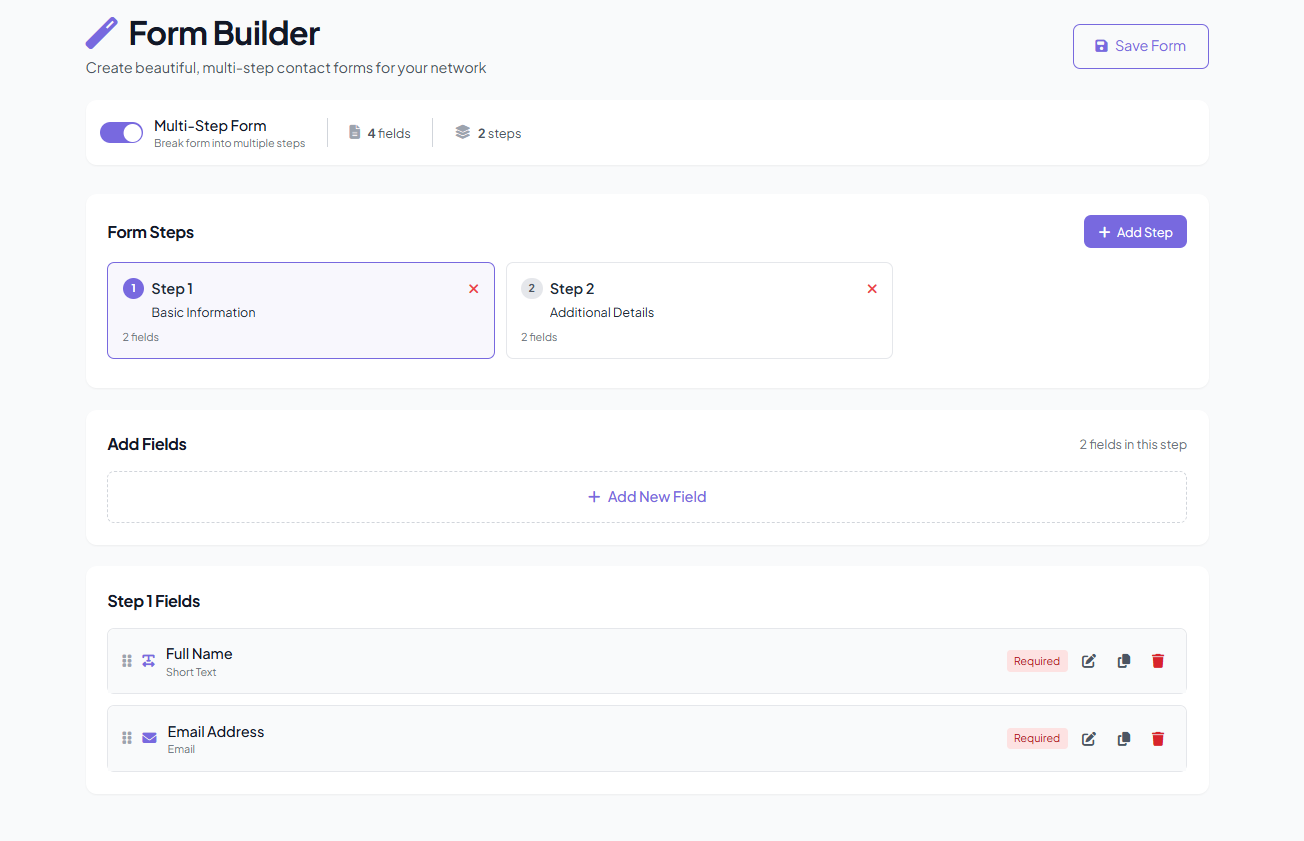
Task: Remove Step 2 using its X button
Action: (x=871, y=288)
